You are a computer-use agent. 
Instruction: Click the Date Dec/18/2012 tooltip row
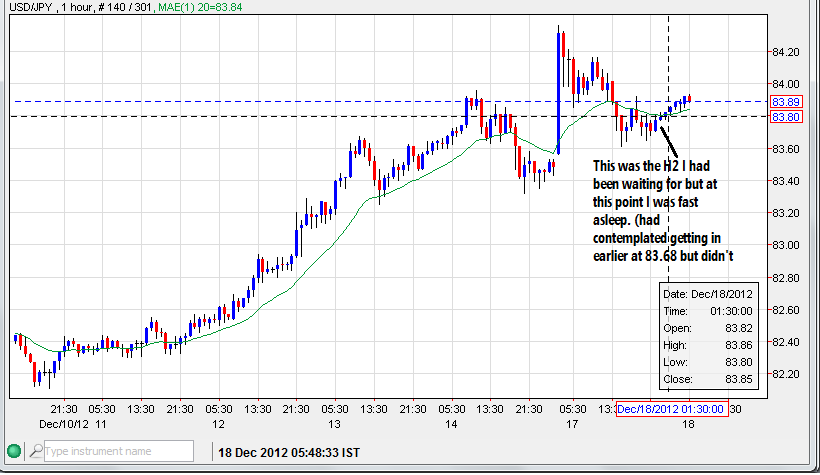(x=708, y=294)
